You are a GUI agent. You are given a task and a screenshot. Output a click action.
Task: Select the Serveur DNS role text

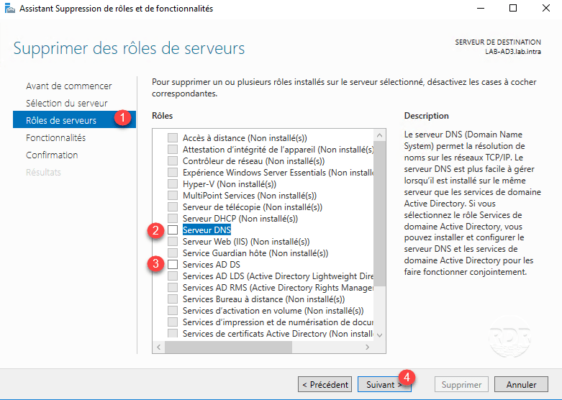tap(207, 230)
